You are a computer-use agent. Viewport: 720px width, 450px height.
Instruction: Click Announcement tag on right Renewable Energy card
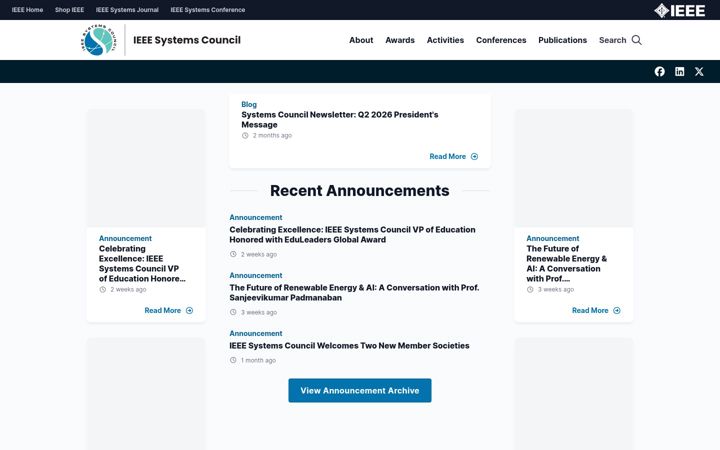(552, 238)
